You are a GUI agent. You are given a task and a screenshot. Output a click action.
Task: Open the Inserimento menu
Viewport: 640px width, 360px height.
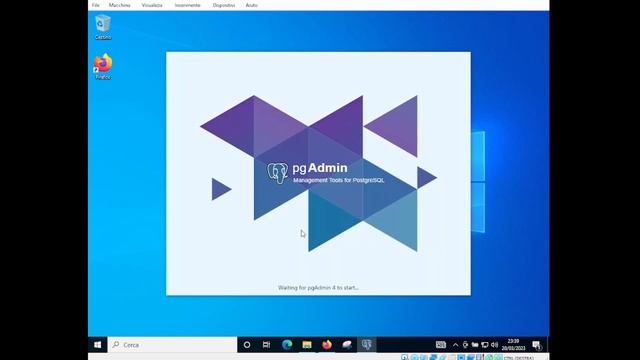187,5
